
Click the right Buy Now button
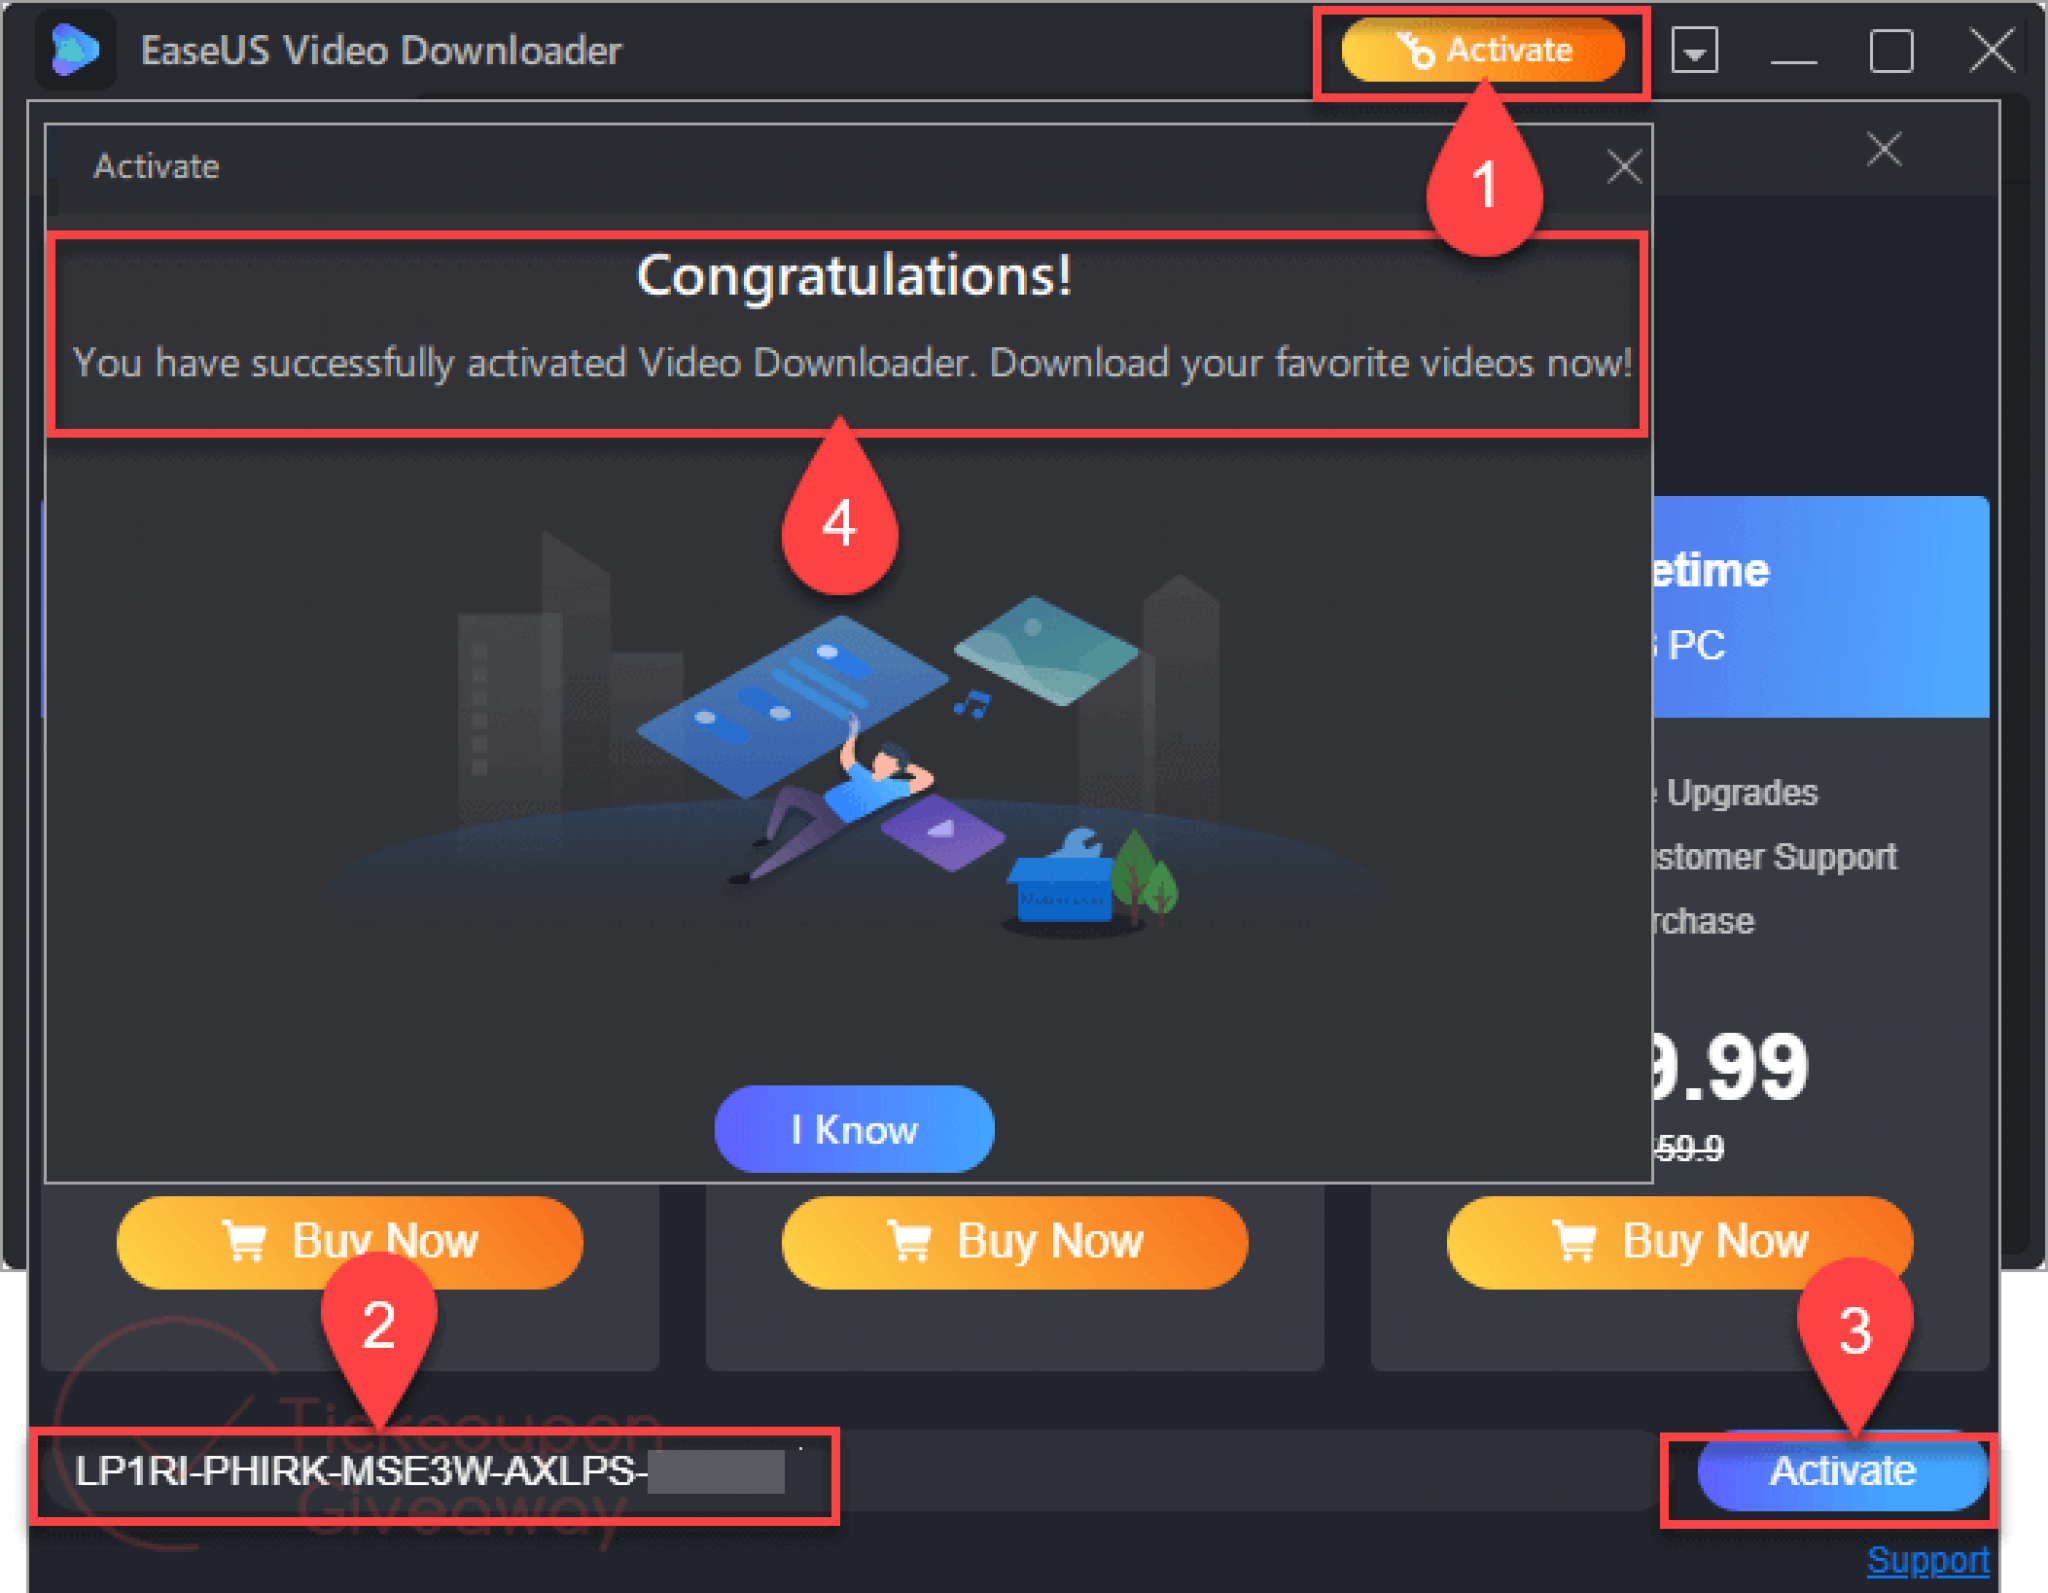1679,1242
